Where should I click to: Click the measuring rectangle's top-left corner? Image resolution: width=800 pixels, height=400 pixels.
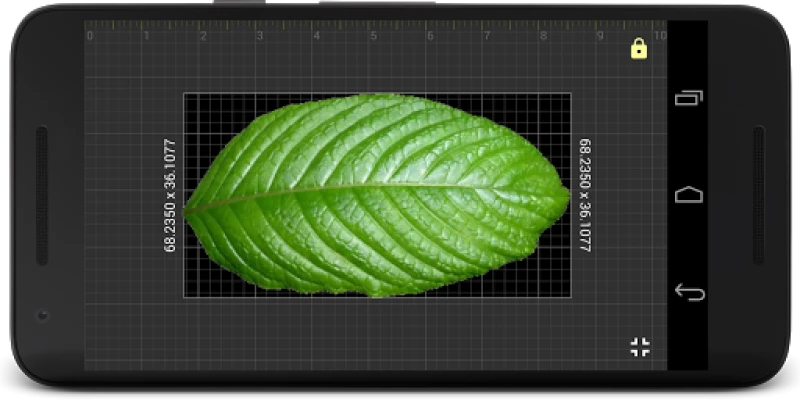pyautogui.click(x=184, y=93)
